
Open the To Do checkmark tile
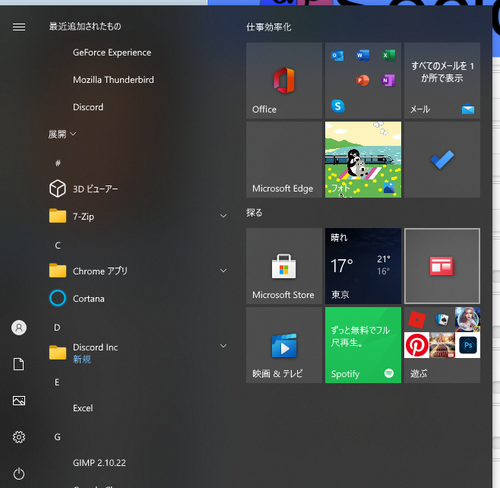click(442, 159)
